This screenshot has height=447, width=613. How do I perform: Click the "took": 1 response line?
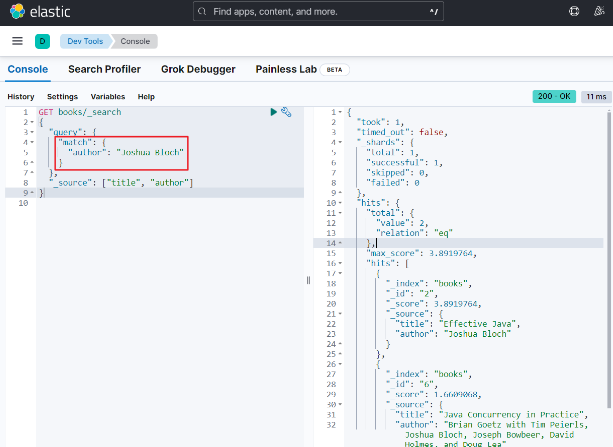pos(380,122)
